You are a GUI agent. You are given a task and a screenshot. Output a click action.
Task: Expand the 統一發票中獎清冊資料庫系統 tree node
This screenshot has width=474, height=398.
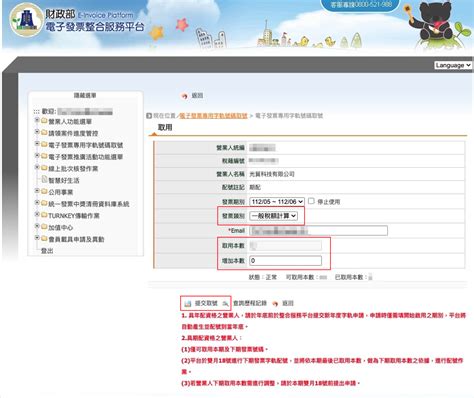(37, 202)
